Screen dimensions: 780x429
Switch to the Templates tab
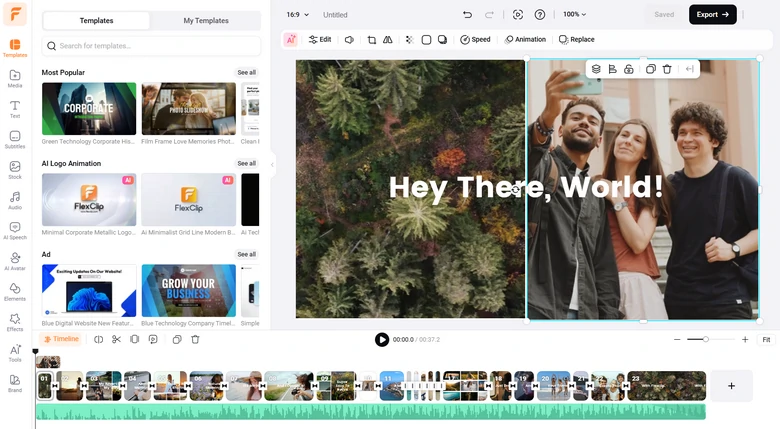tap(97, 20)
